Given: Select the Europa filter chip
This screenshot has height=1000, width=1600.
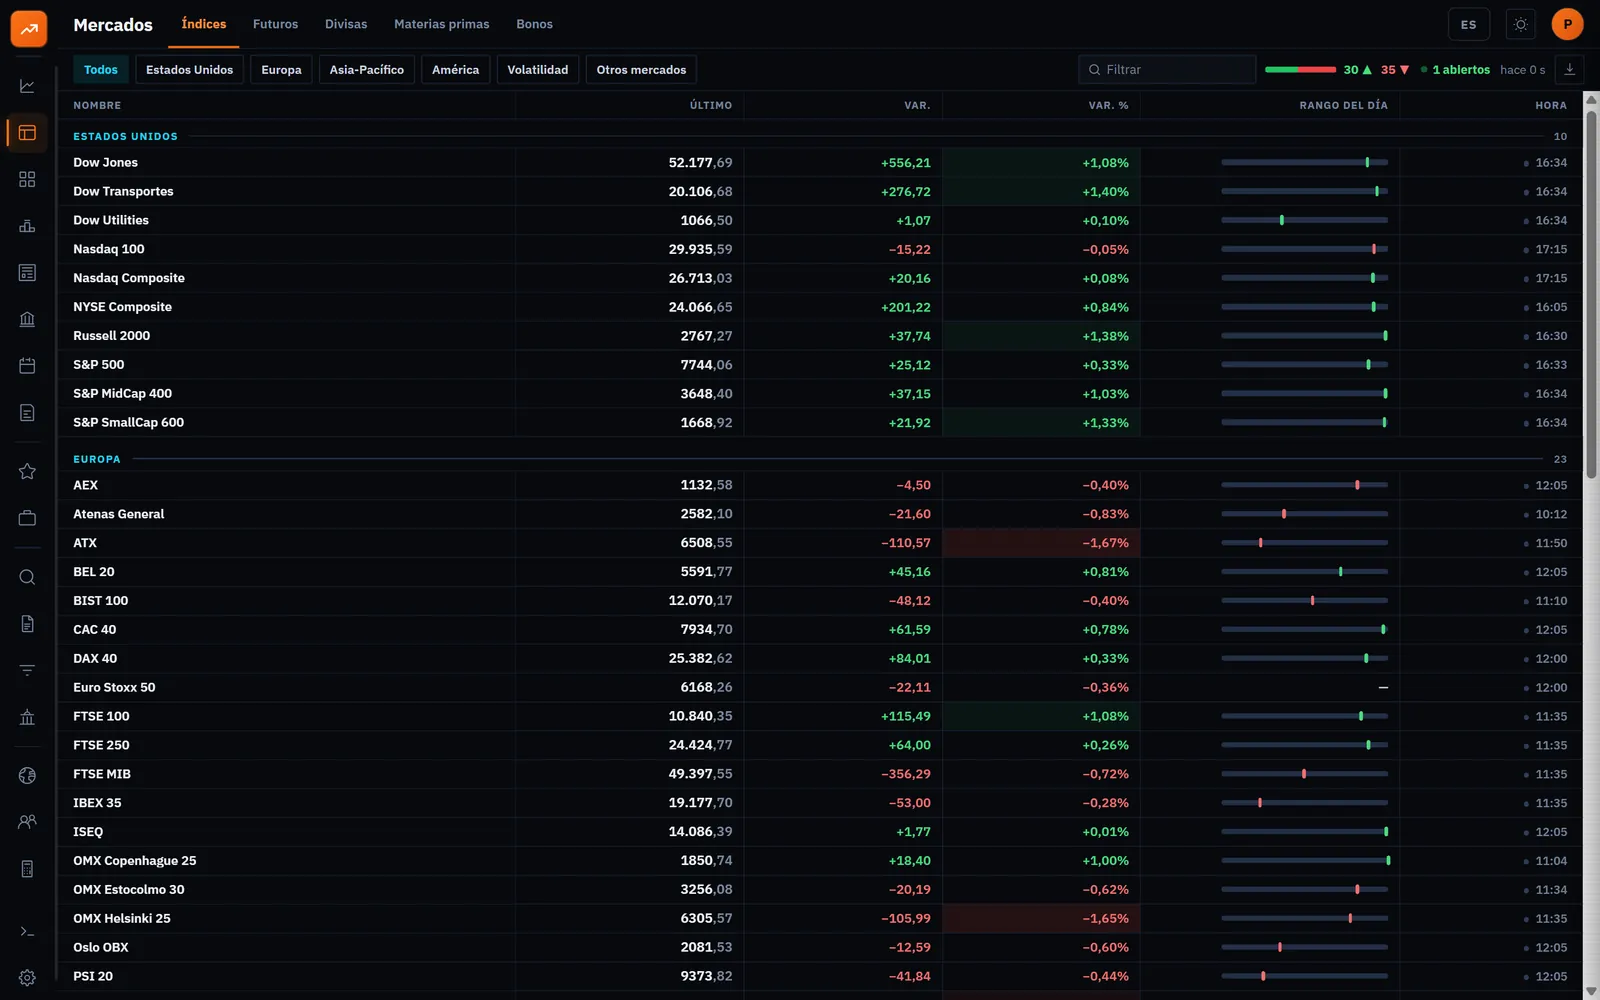Looking at the screenshot, I should (x=281, y=70).
